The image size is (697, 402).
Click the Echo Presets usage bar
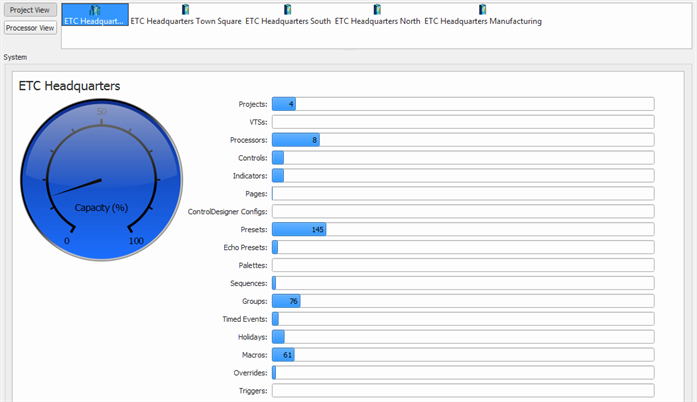(x=463, y=247)
